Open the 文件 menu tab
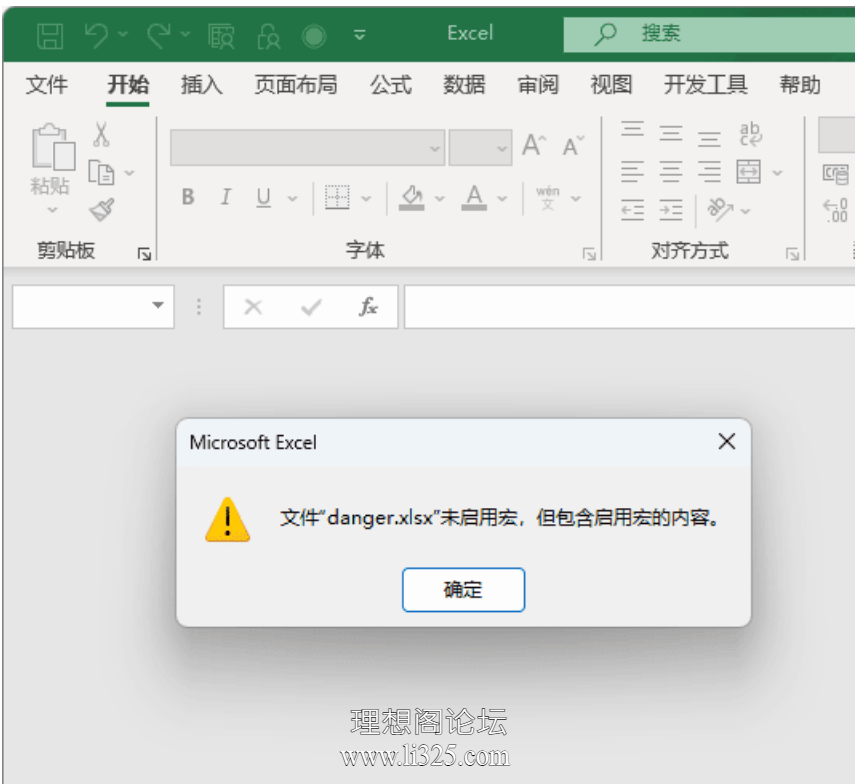864x784 pixels. point(47,85)
